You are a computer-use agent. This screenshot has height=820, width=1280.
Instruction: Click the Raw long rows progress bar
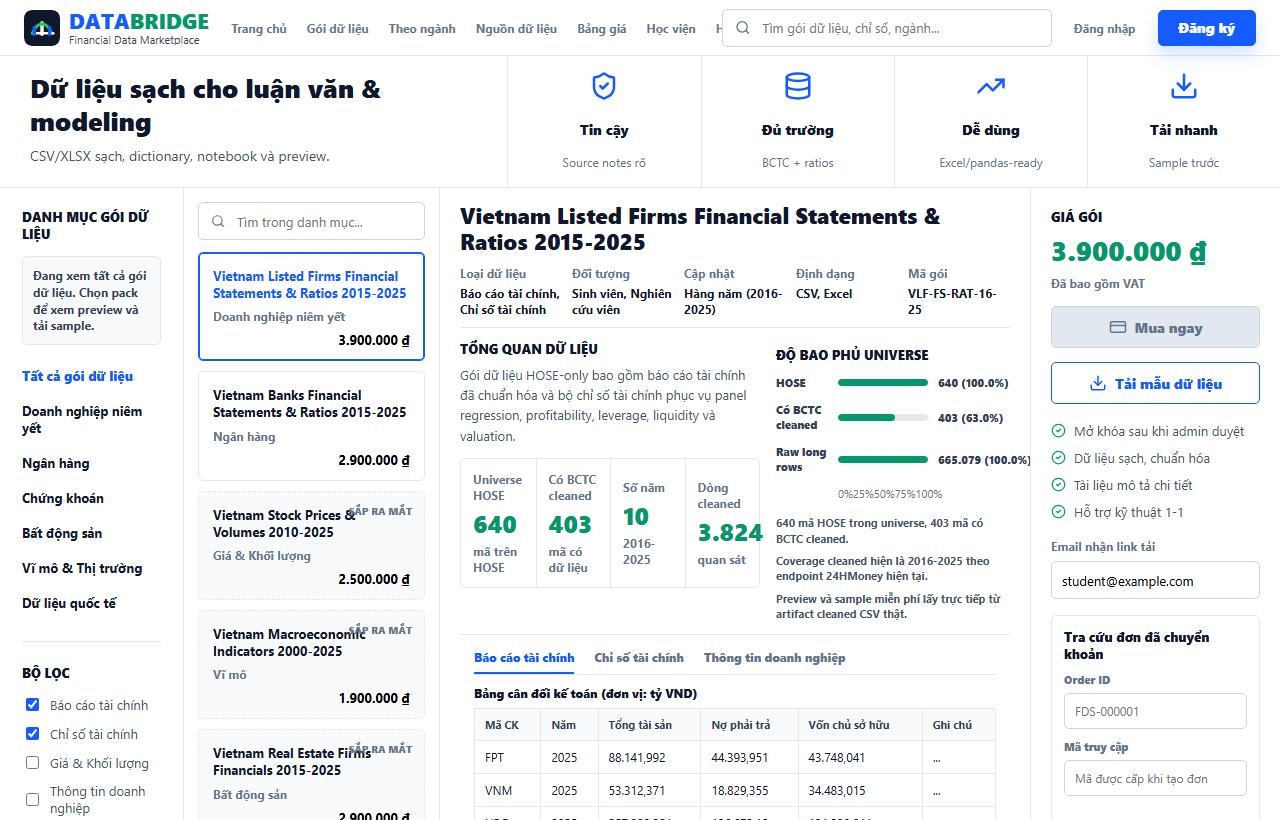[883, 460]
